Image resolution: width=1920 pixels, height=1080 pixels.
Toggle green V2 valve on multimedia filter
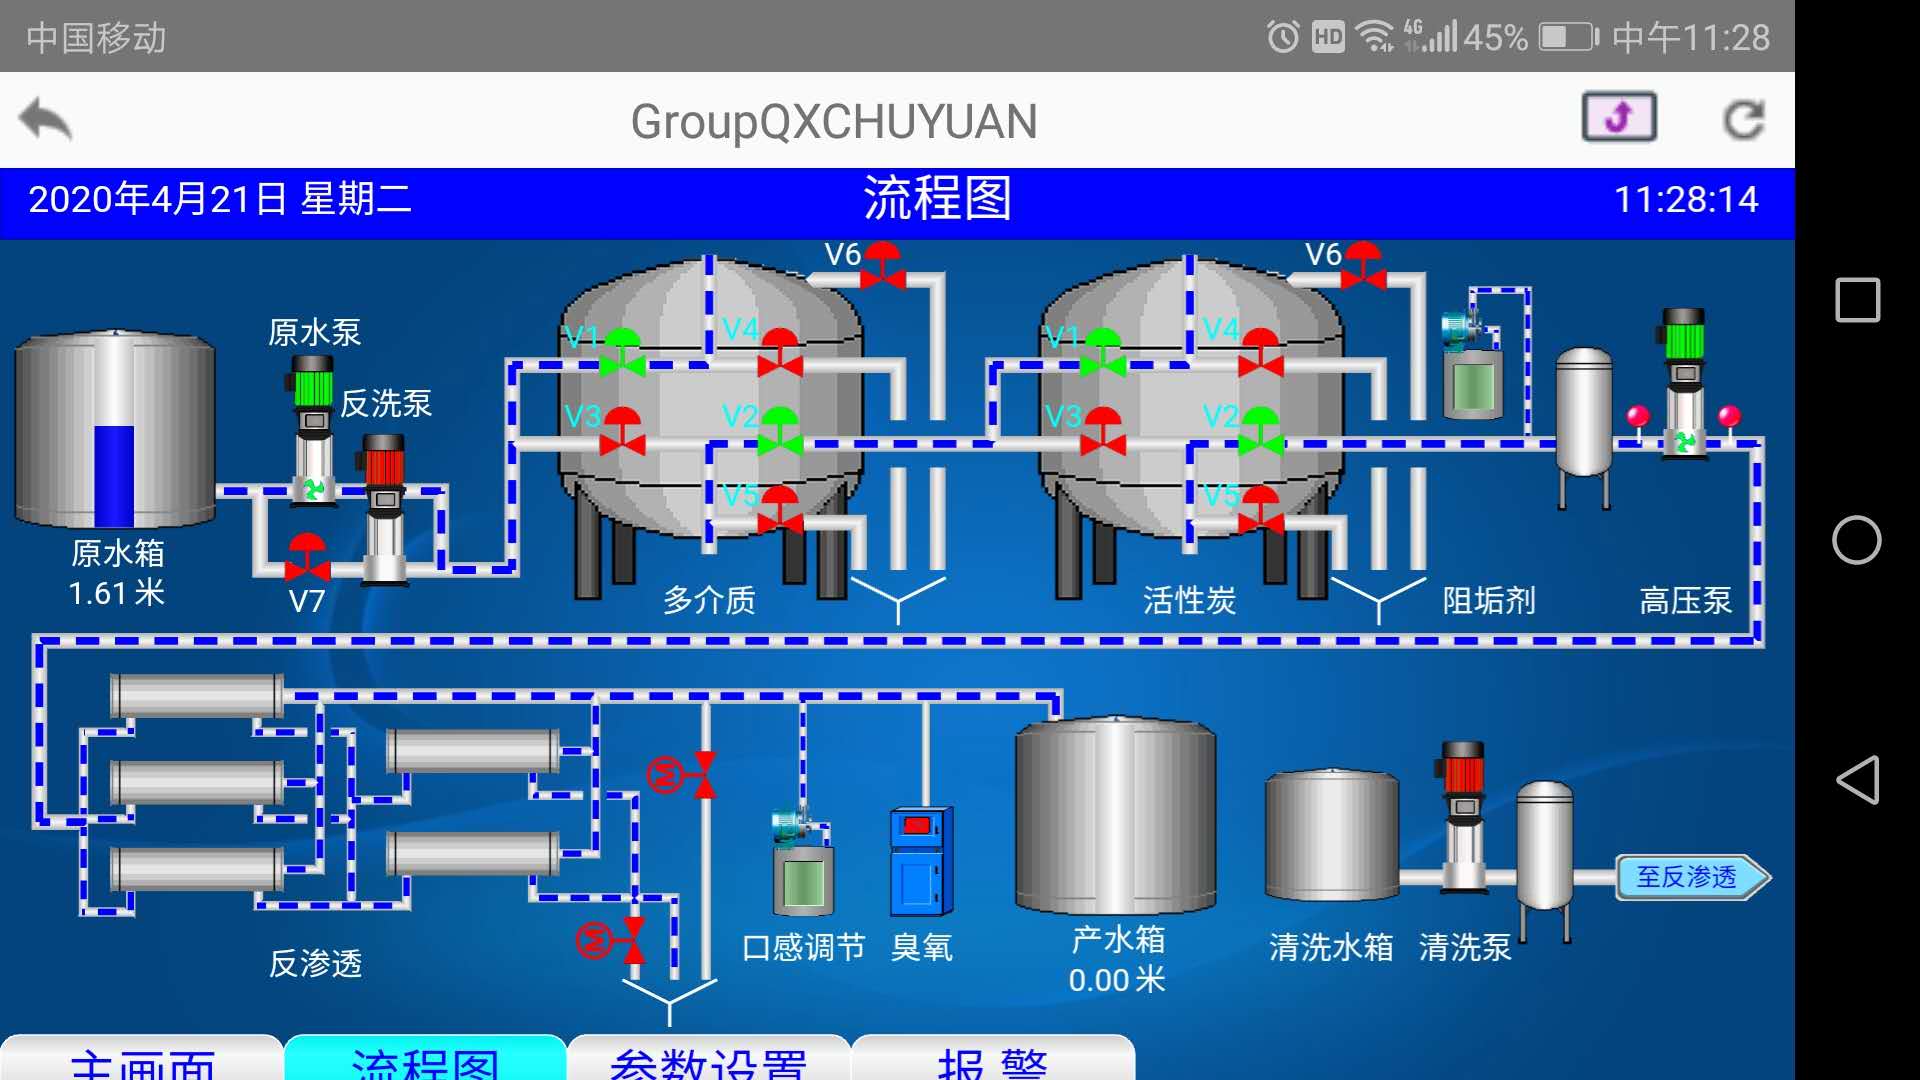click(779, 431)
